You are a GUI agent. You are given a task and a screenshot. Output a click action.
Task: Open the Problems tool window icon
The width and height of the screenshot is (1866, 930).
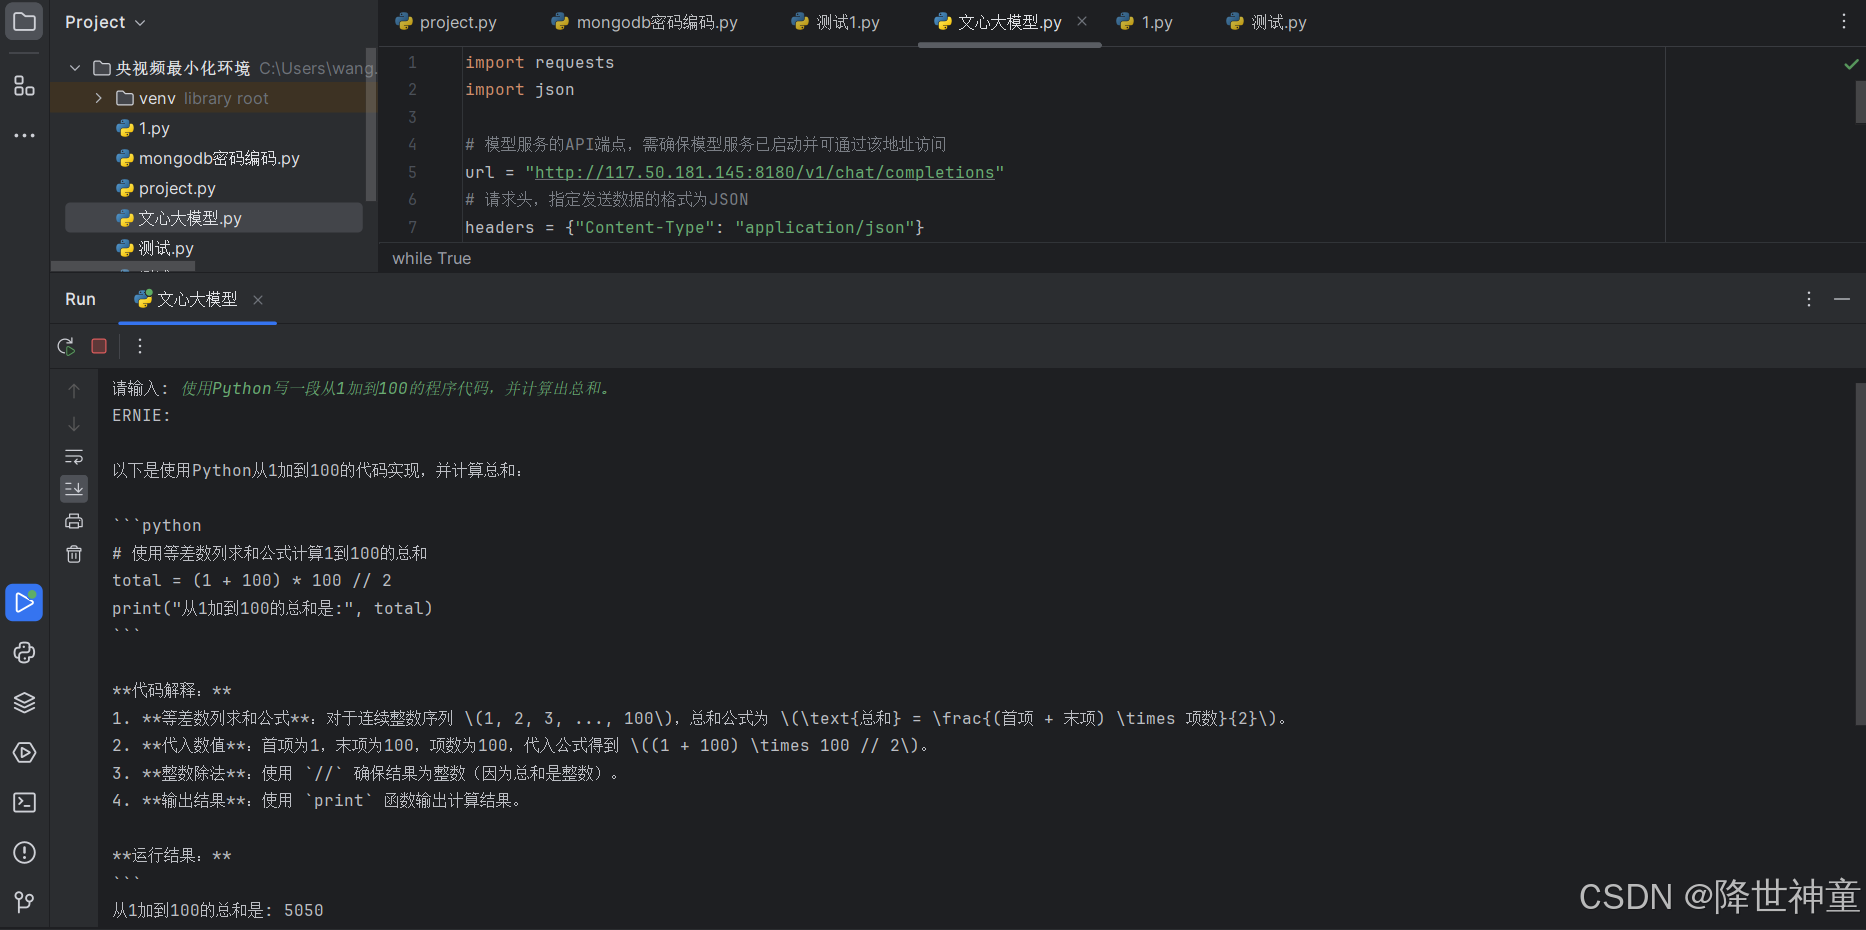pyautogui.click(x=24, y=853)
